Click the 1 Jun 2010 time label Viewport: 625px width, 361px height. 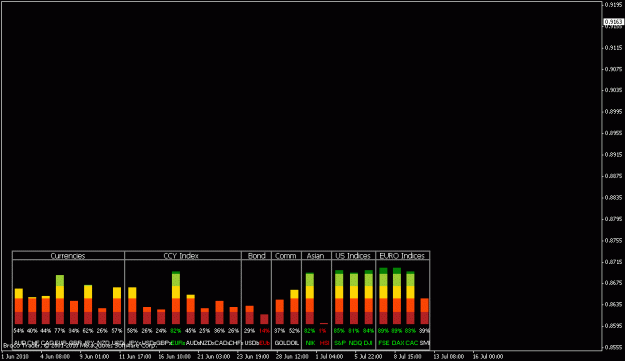(x=15, y=356)
